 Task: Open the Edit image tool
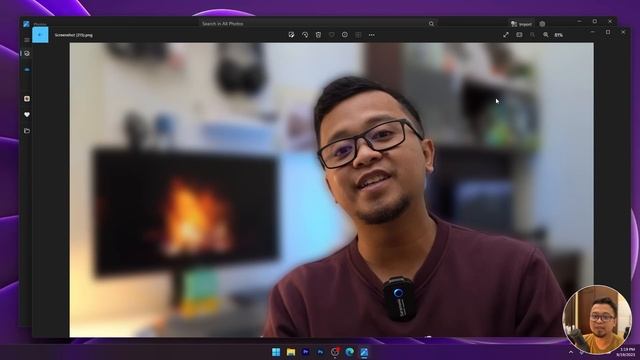291,35
